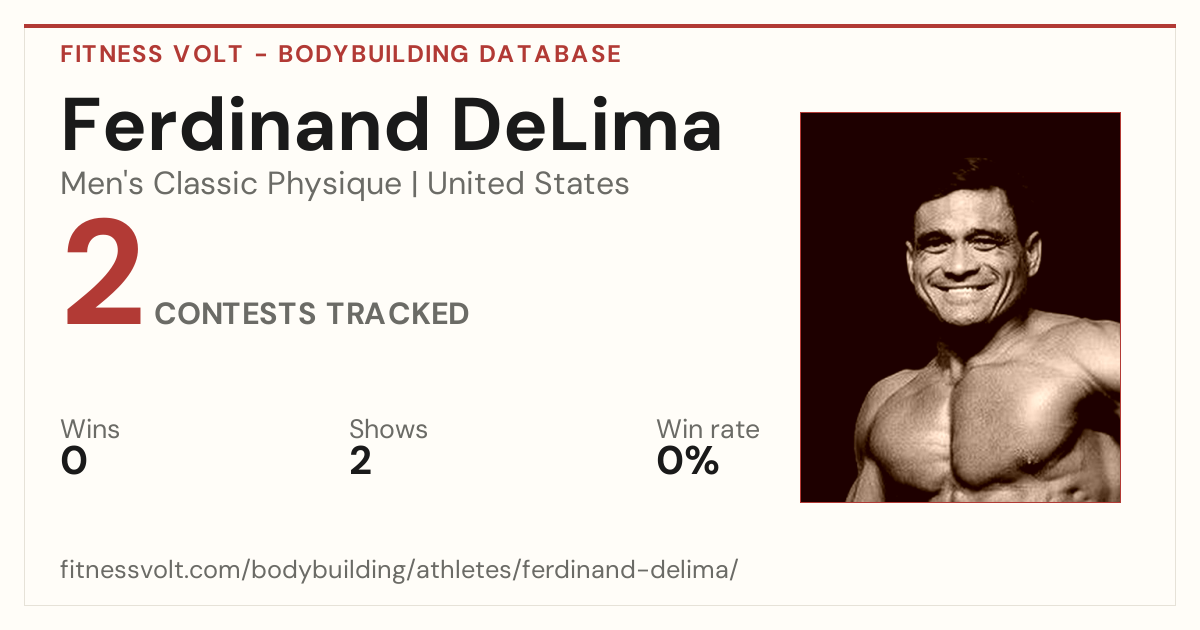Viewport: 1200px width, 630px height.
Task: Select the 0% win rate value
Action: 688,461
